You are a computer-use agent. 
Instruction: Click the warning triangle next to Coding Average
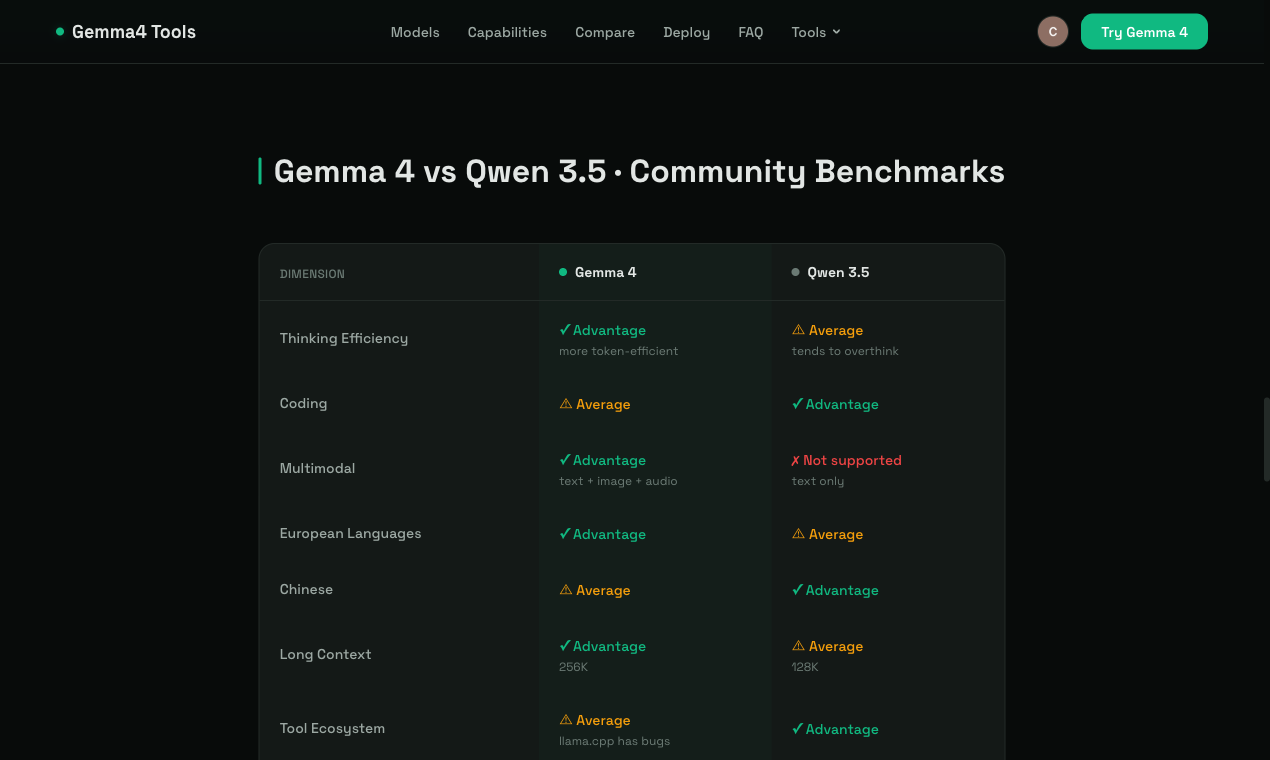pos(566,403)
